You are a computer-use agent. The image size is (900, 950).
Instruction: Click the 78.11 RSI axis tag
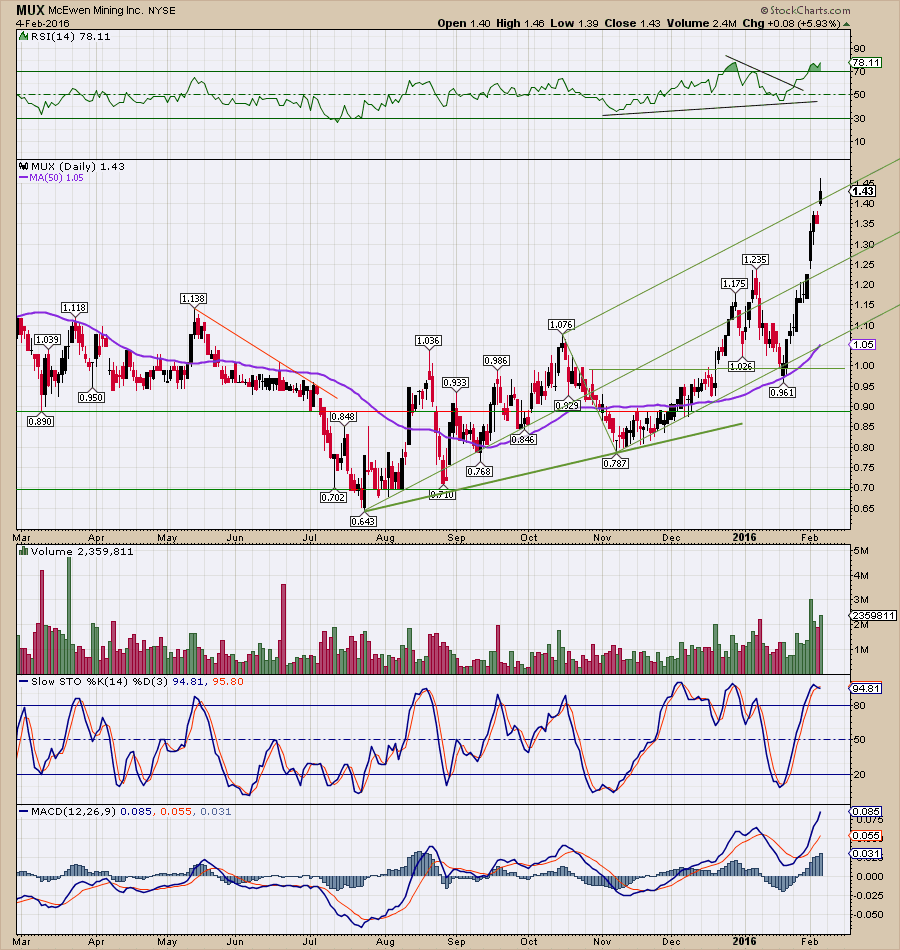[865, 62]
